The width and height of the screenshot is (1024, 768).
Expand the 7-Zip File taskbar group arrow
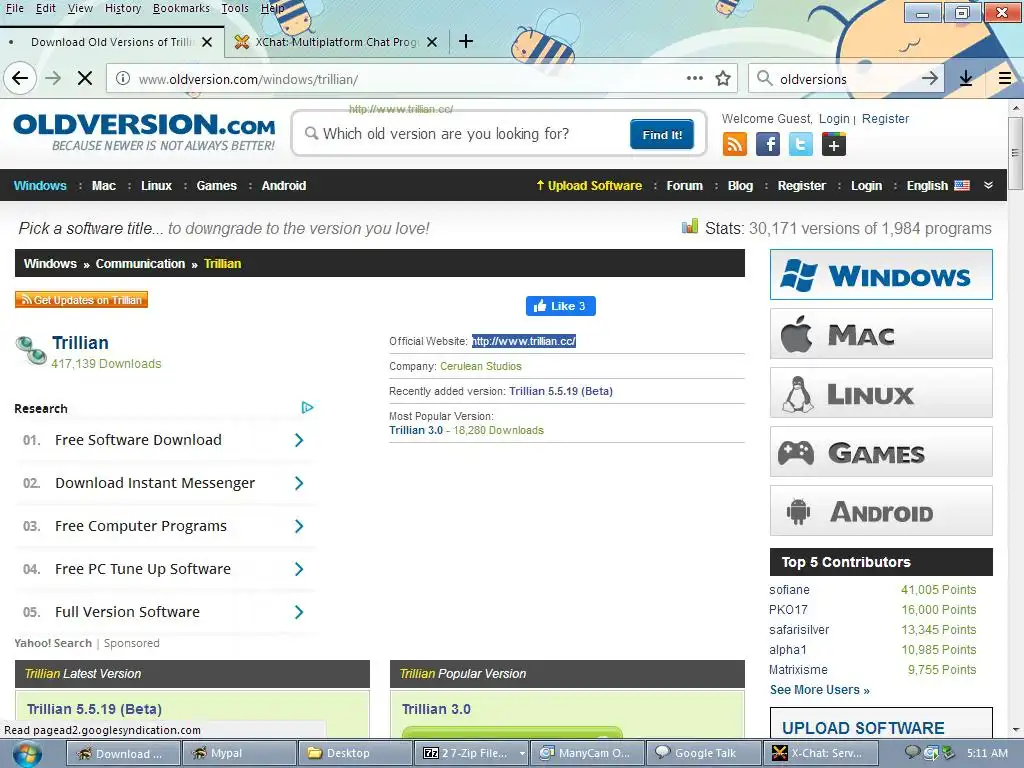point(522,754)
